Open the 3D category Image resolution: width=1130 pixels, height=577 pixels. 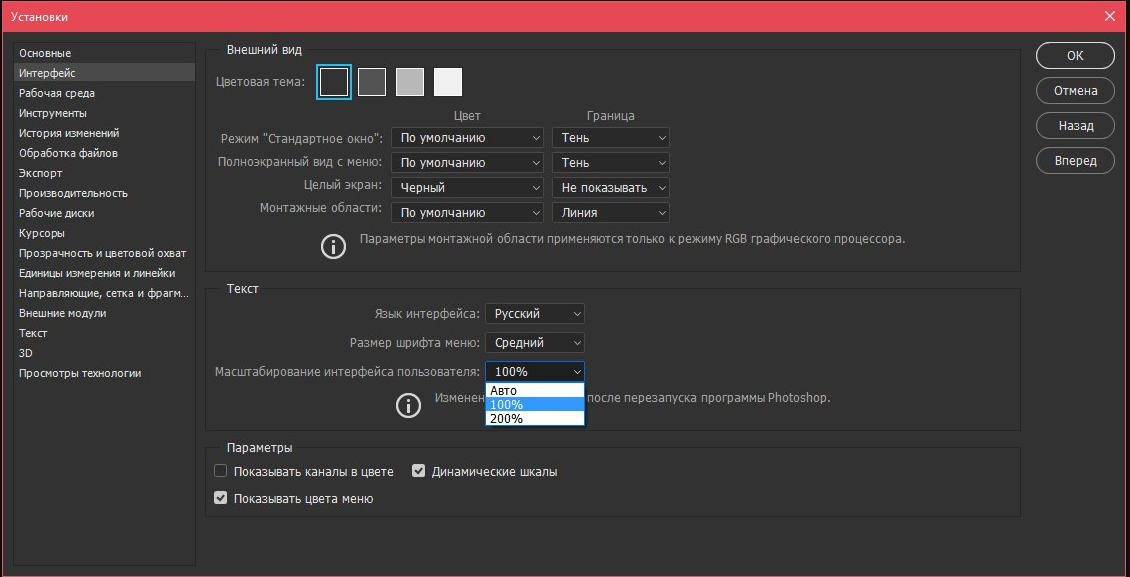tap(105, 353)
